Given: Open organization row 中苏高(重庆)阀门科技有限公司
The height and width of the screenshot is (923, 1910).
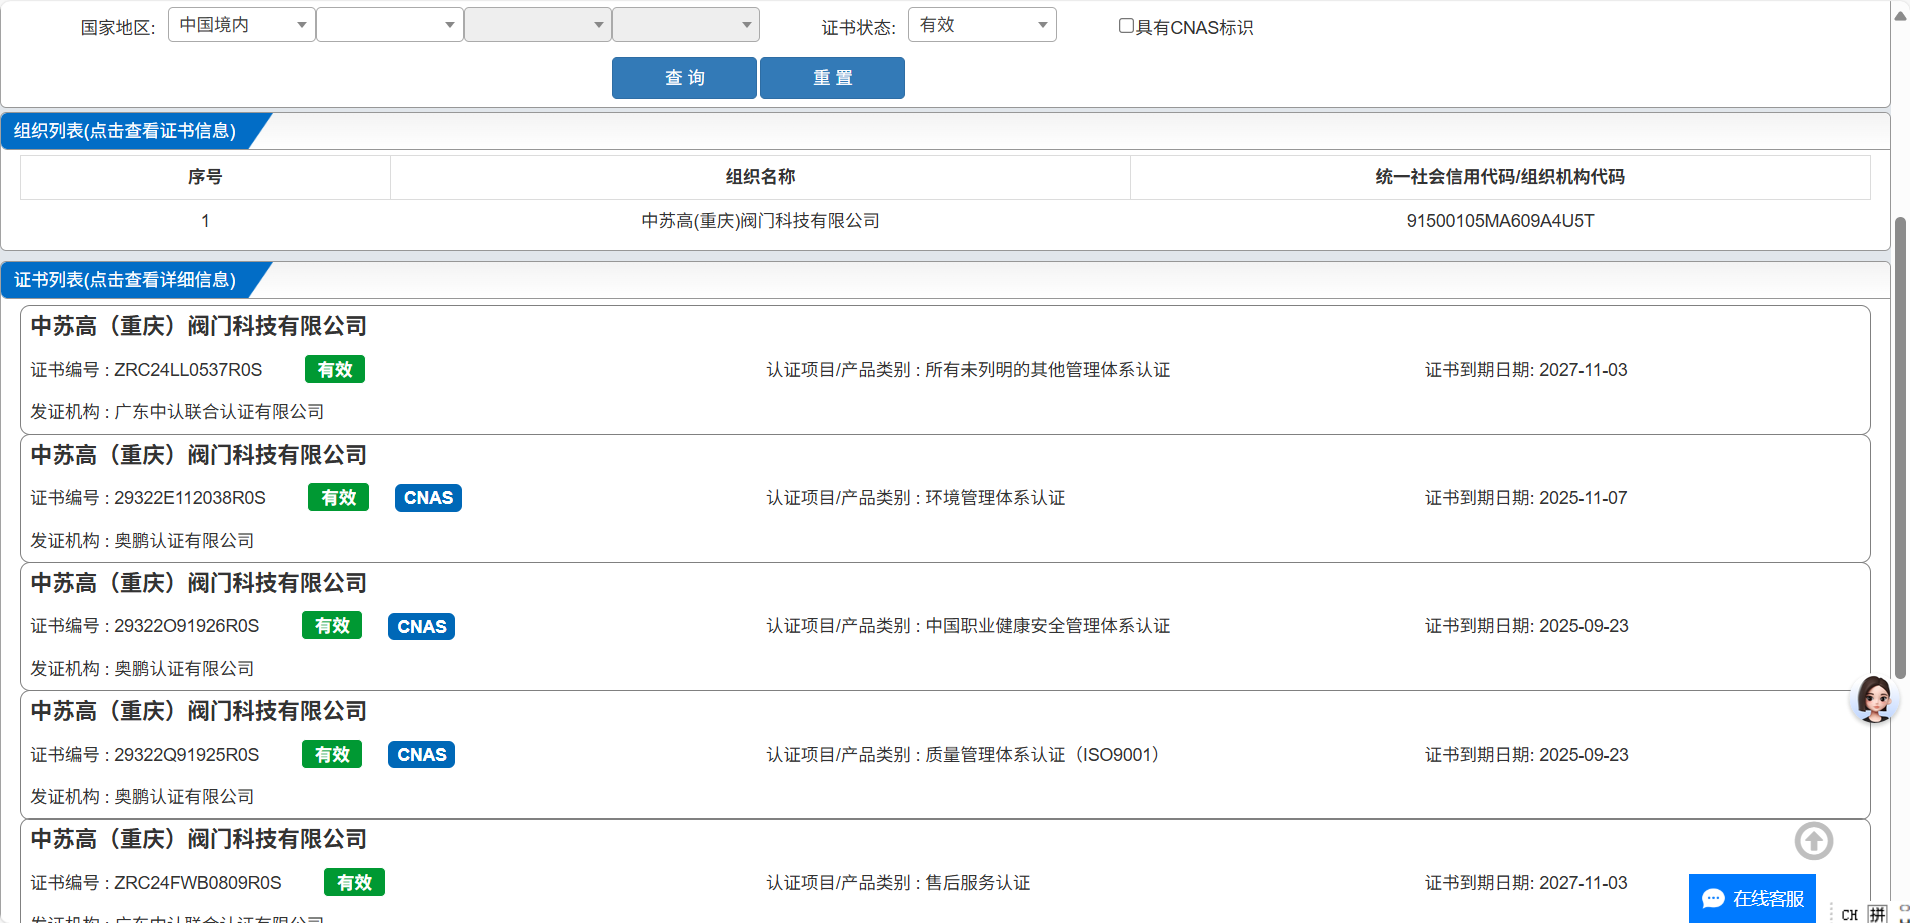Looking at the screenshot, I should (760, 221).
